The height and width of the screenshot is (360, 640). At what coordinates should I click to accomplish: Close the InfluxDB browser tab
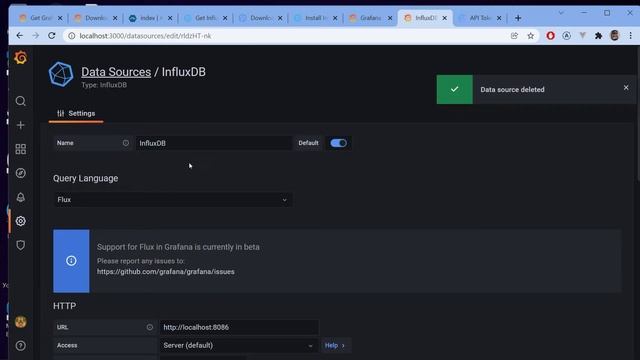(444, 18)
